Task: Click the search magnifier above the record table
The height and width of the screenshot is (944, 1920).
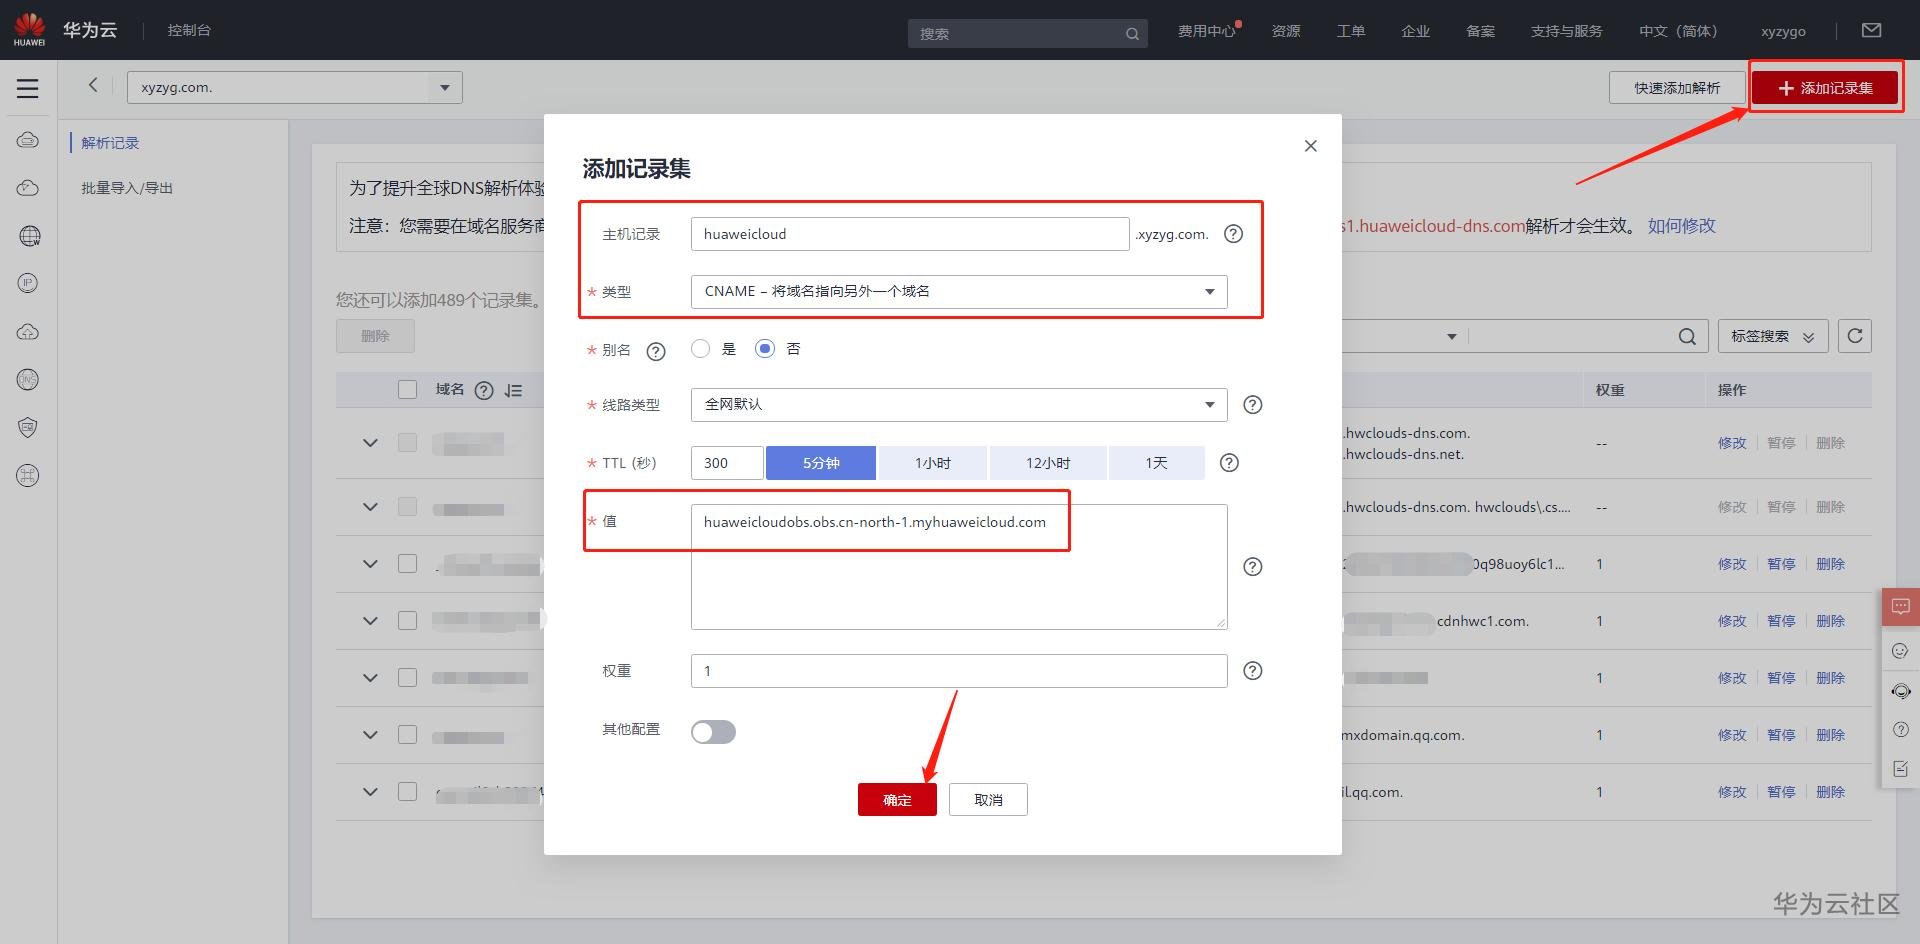Action: tap(1687, 337)
